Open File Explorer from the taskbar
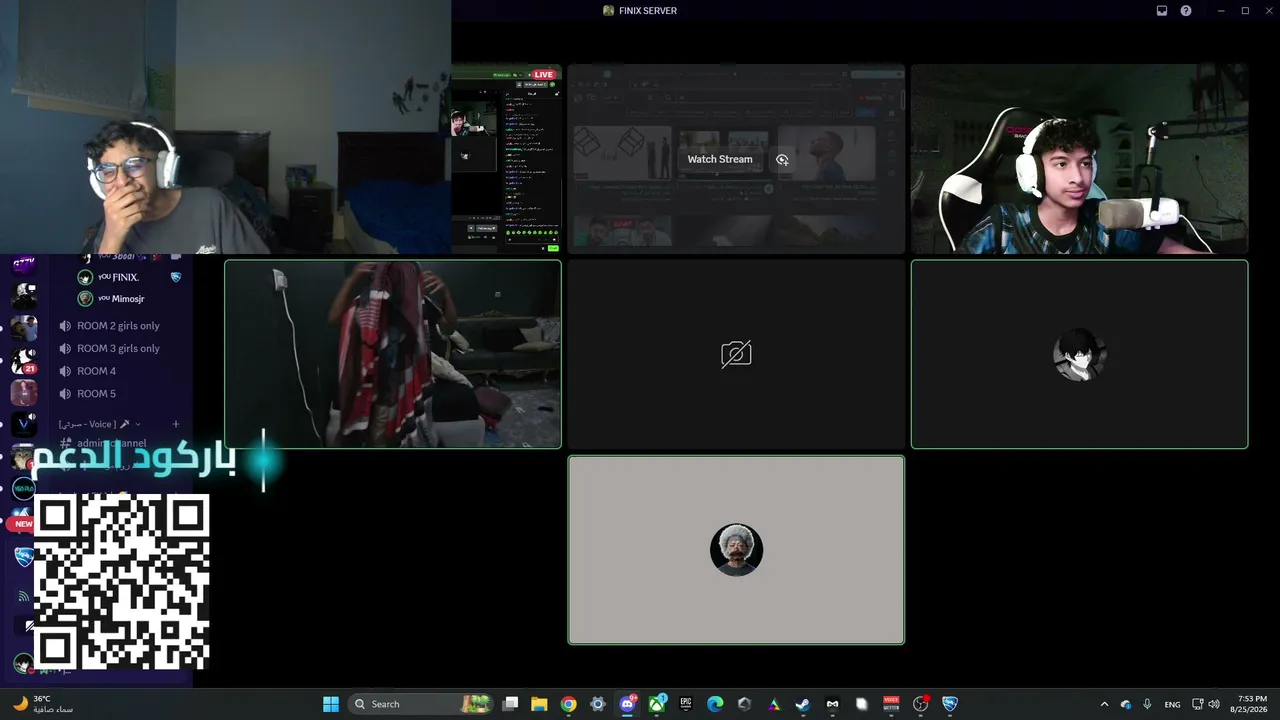Image resolution: width=1280 pixels, height=720 pixels. click(539, 704)
